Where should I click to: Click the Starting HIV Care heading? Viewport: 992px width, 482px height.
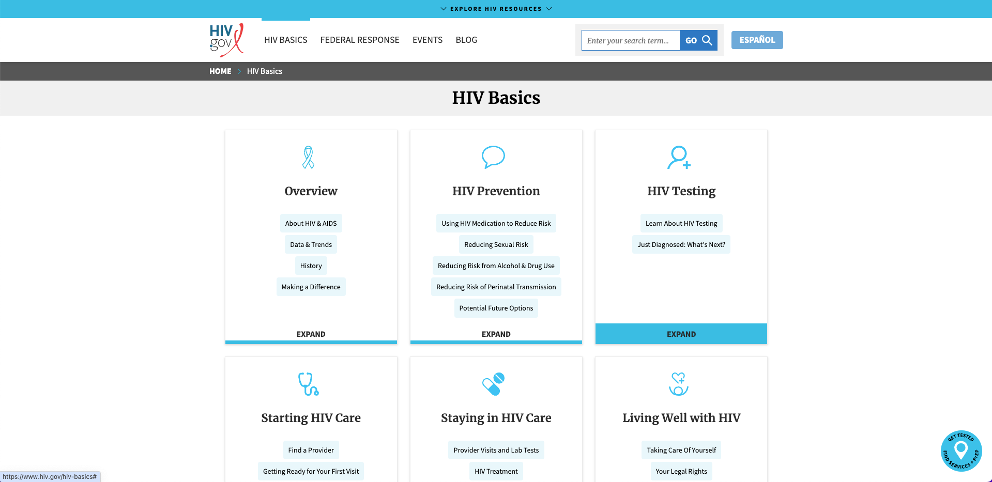311,418
